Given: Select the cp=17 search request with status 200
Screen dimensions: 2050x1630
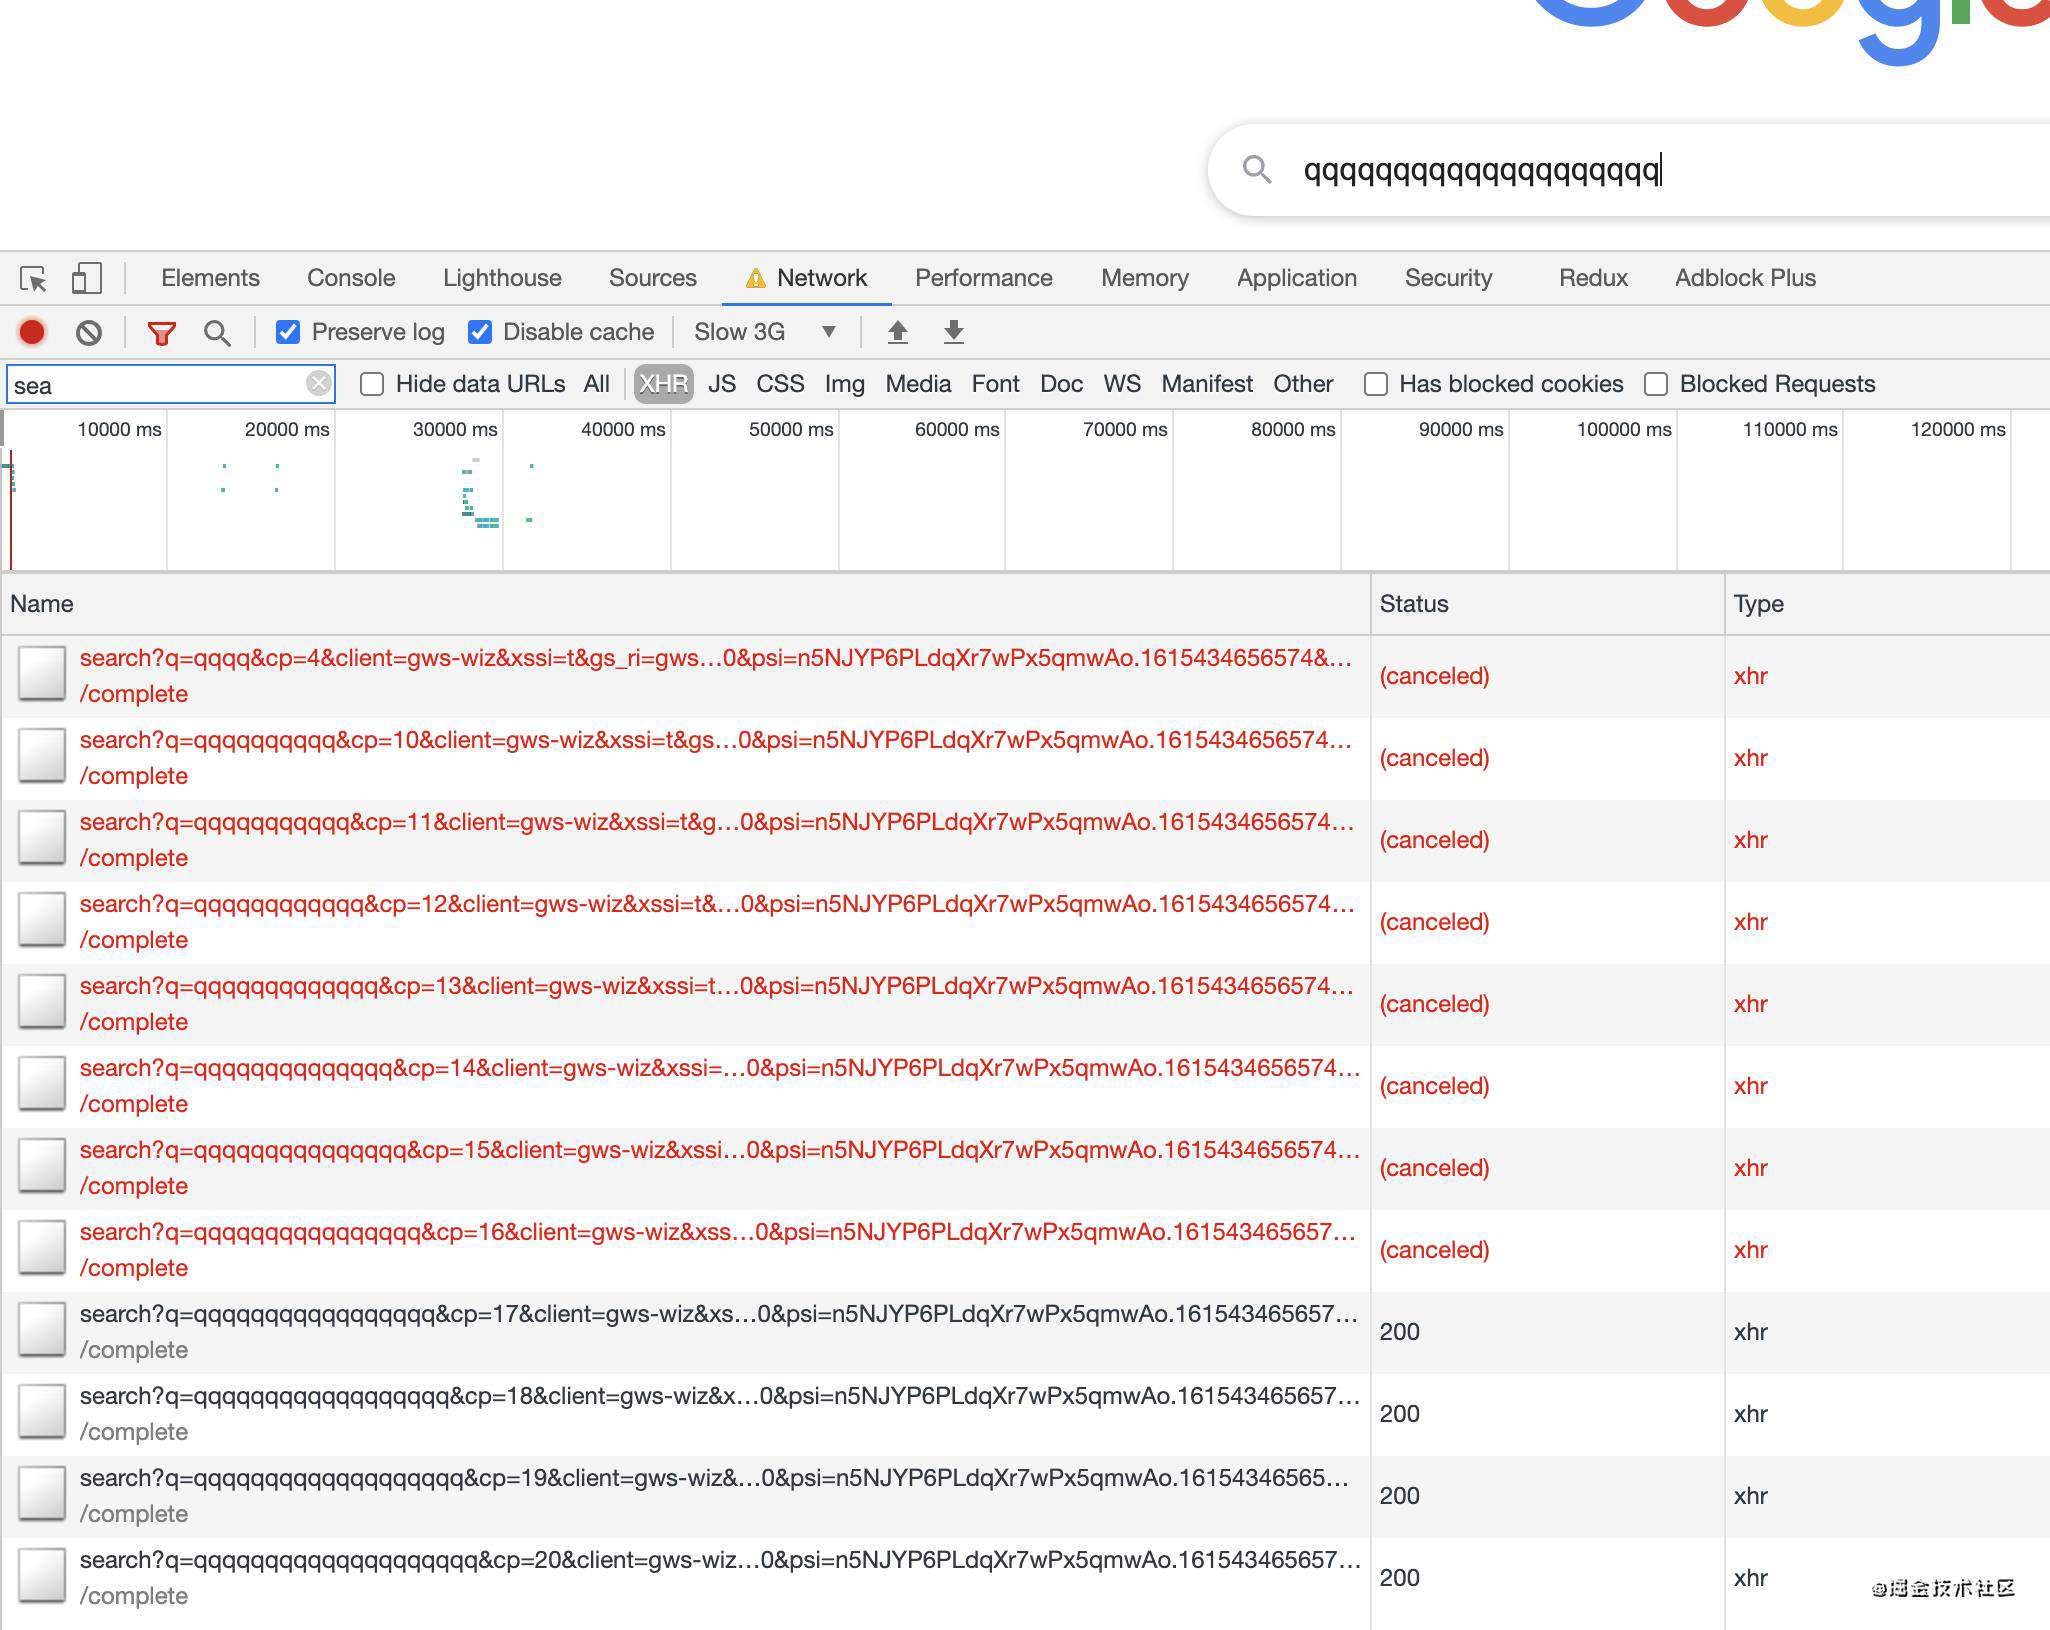Looking at the screenshot, I should [1025, 1331].
